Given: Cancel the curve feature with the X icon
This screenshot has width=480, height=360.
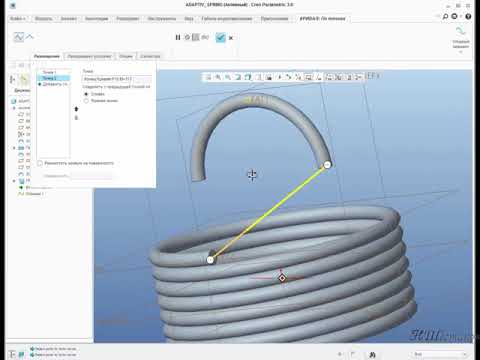Looking at the screenshot, I should [231, 38].
